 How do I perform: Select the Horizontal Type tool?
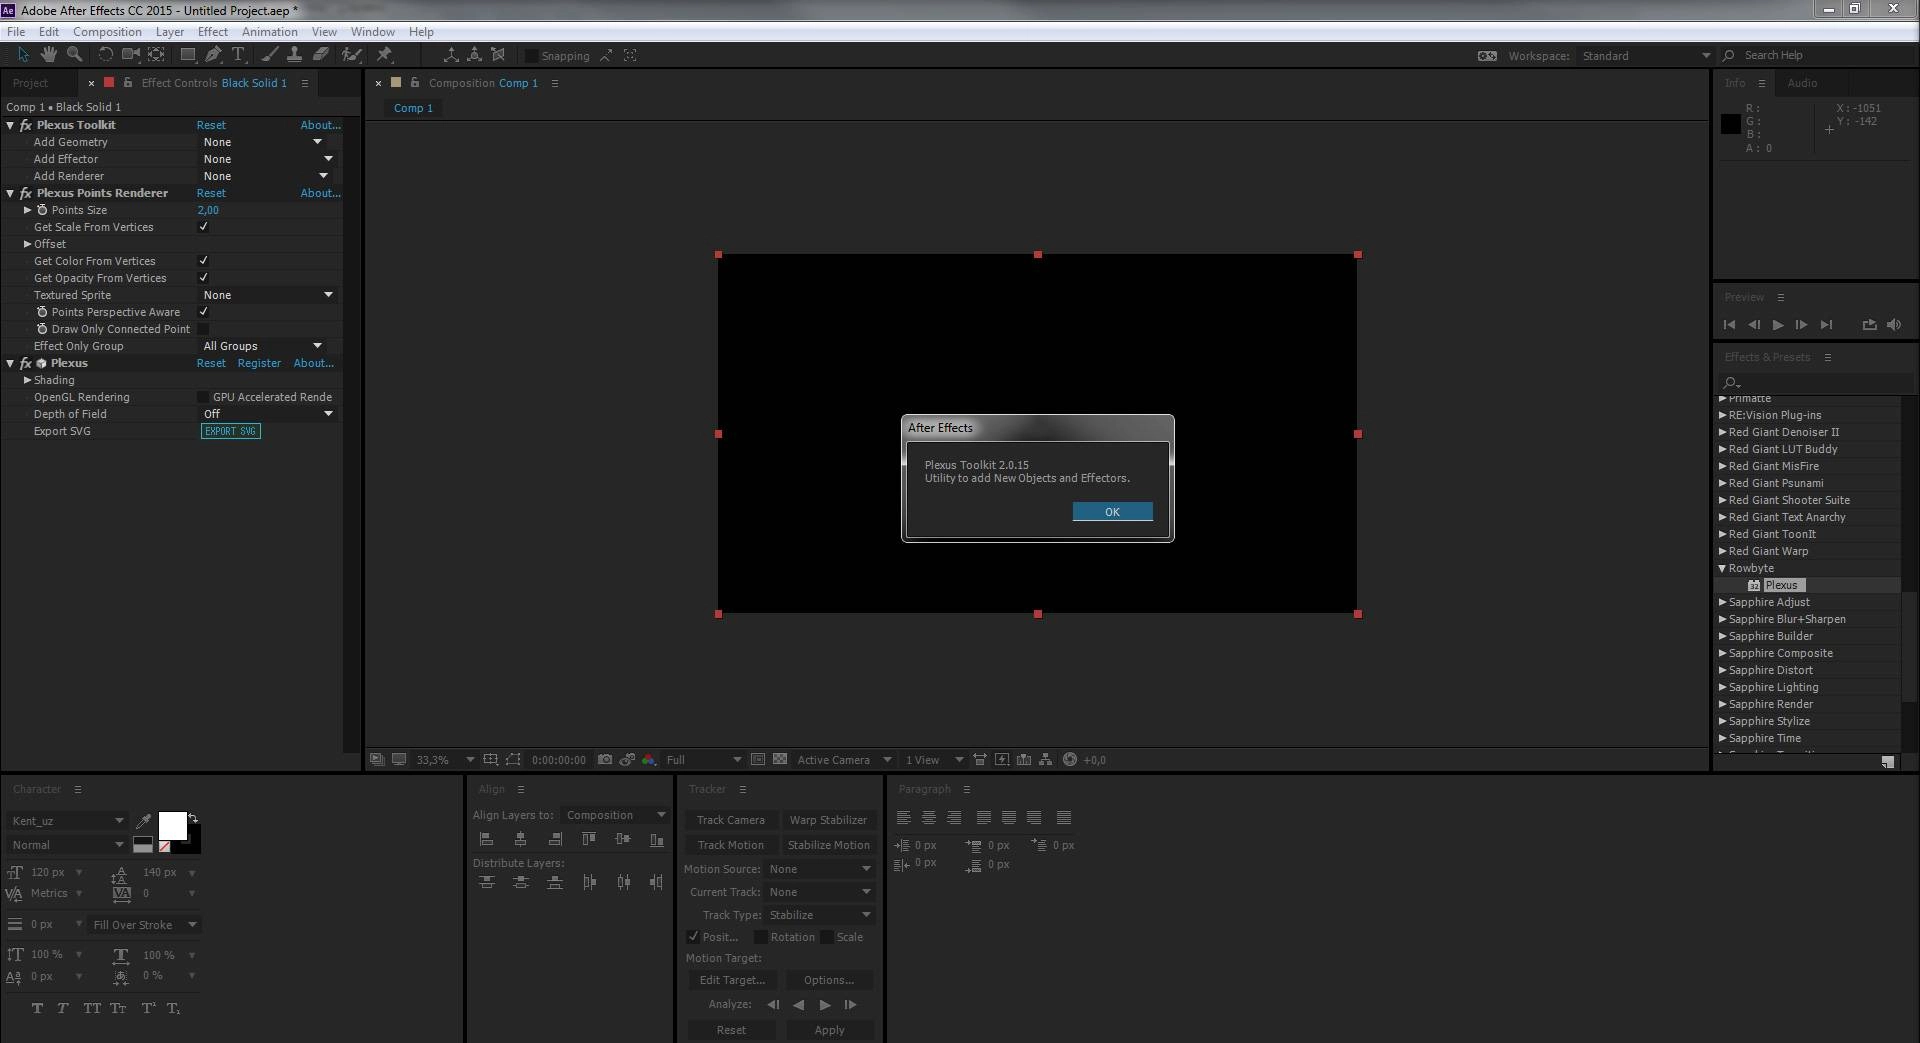click(238, 55)
